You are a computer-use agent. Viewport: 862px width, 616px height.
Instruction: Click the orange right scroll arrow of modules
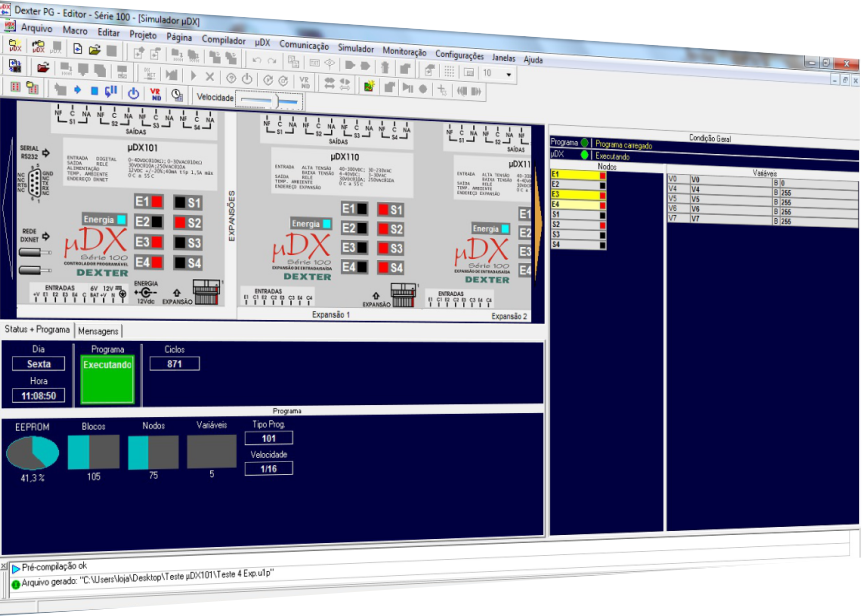538,220
